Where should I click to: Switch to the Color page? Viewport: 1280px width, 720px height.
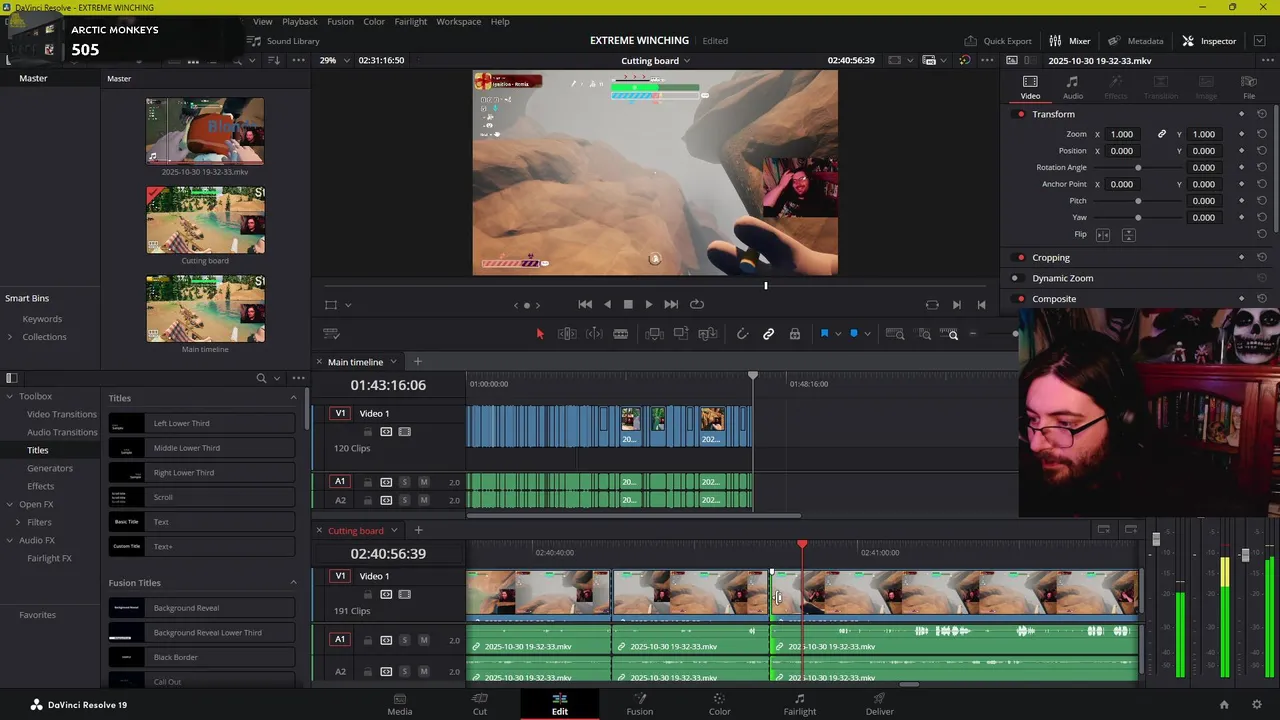719,704
